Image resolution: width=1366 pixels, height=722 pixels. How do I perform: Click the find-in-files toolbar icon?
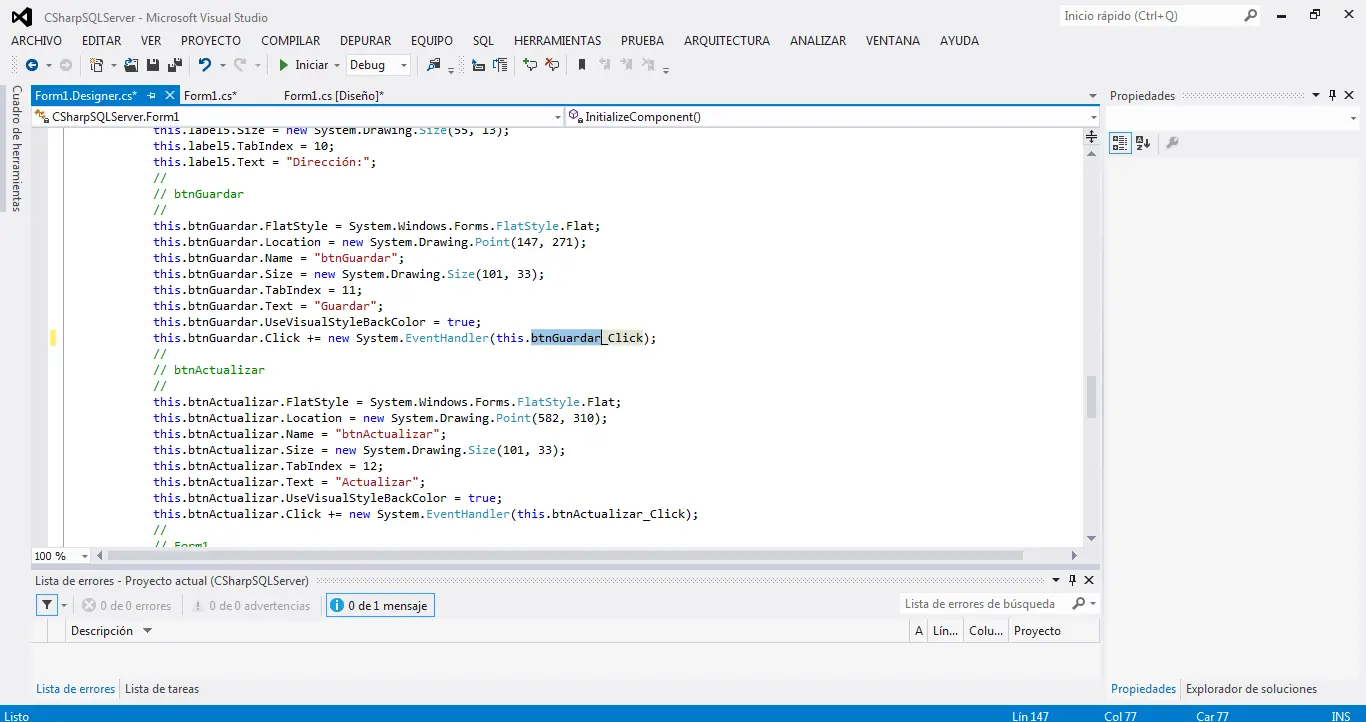click(433, 65)
